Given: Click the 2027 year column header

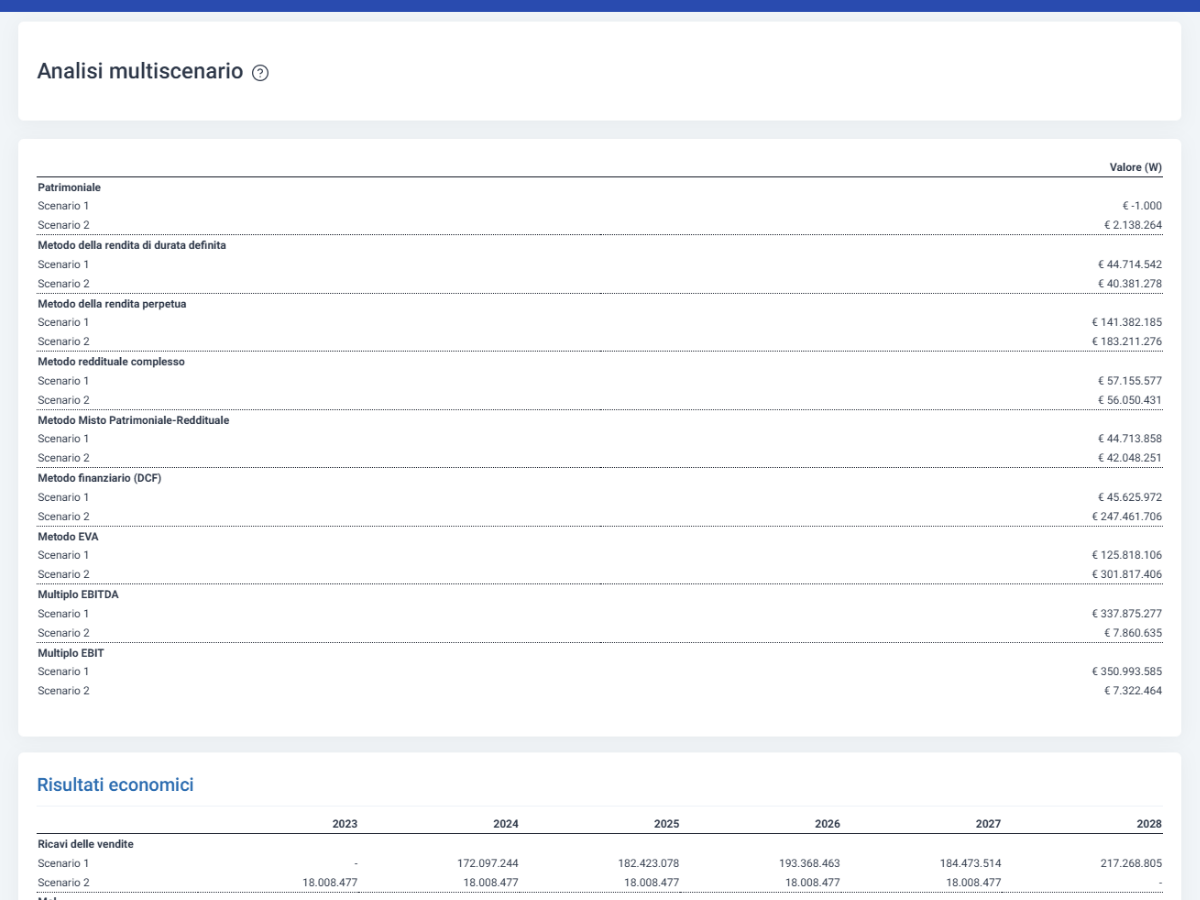Looking at the screenshot, I should pos(988,824).
